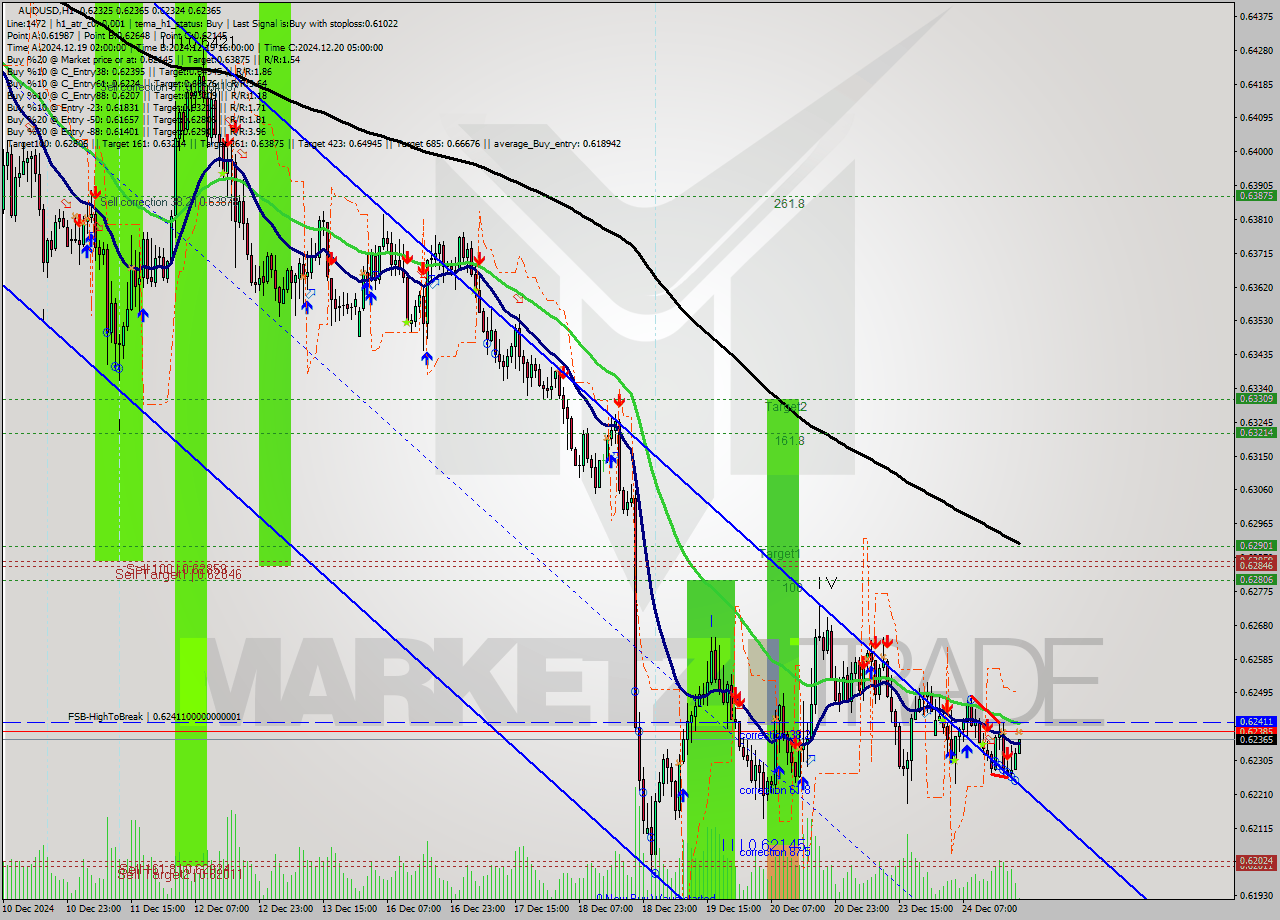Click the '18 Dec 07:00' time axis label
This screenshot has width=1280, height=920.
pyautogui.click(x=605, y=909)
